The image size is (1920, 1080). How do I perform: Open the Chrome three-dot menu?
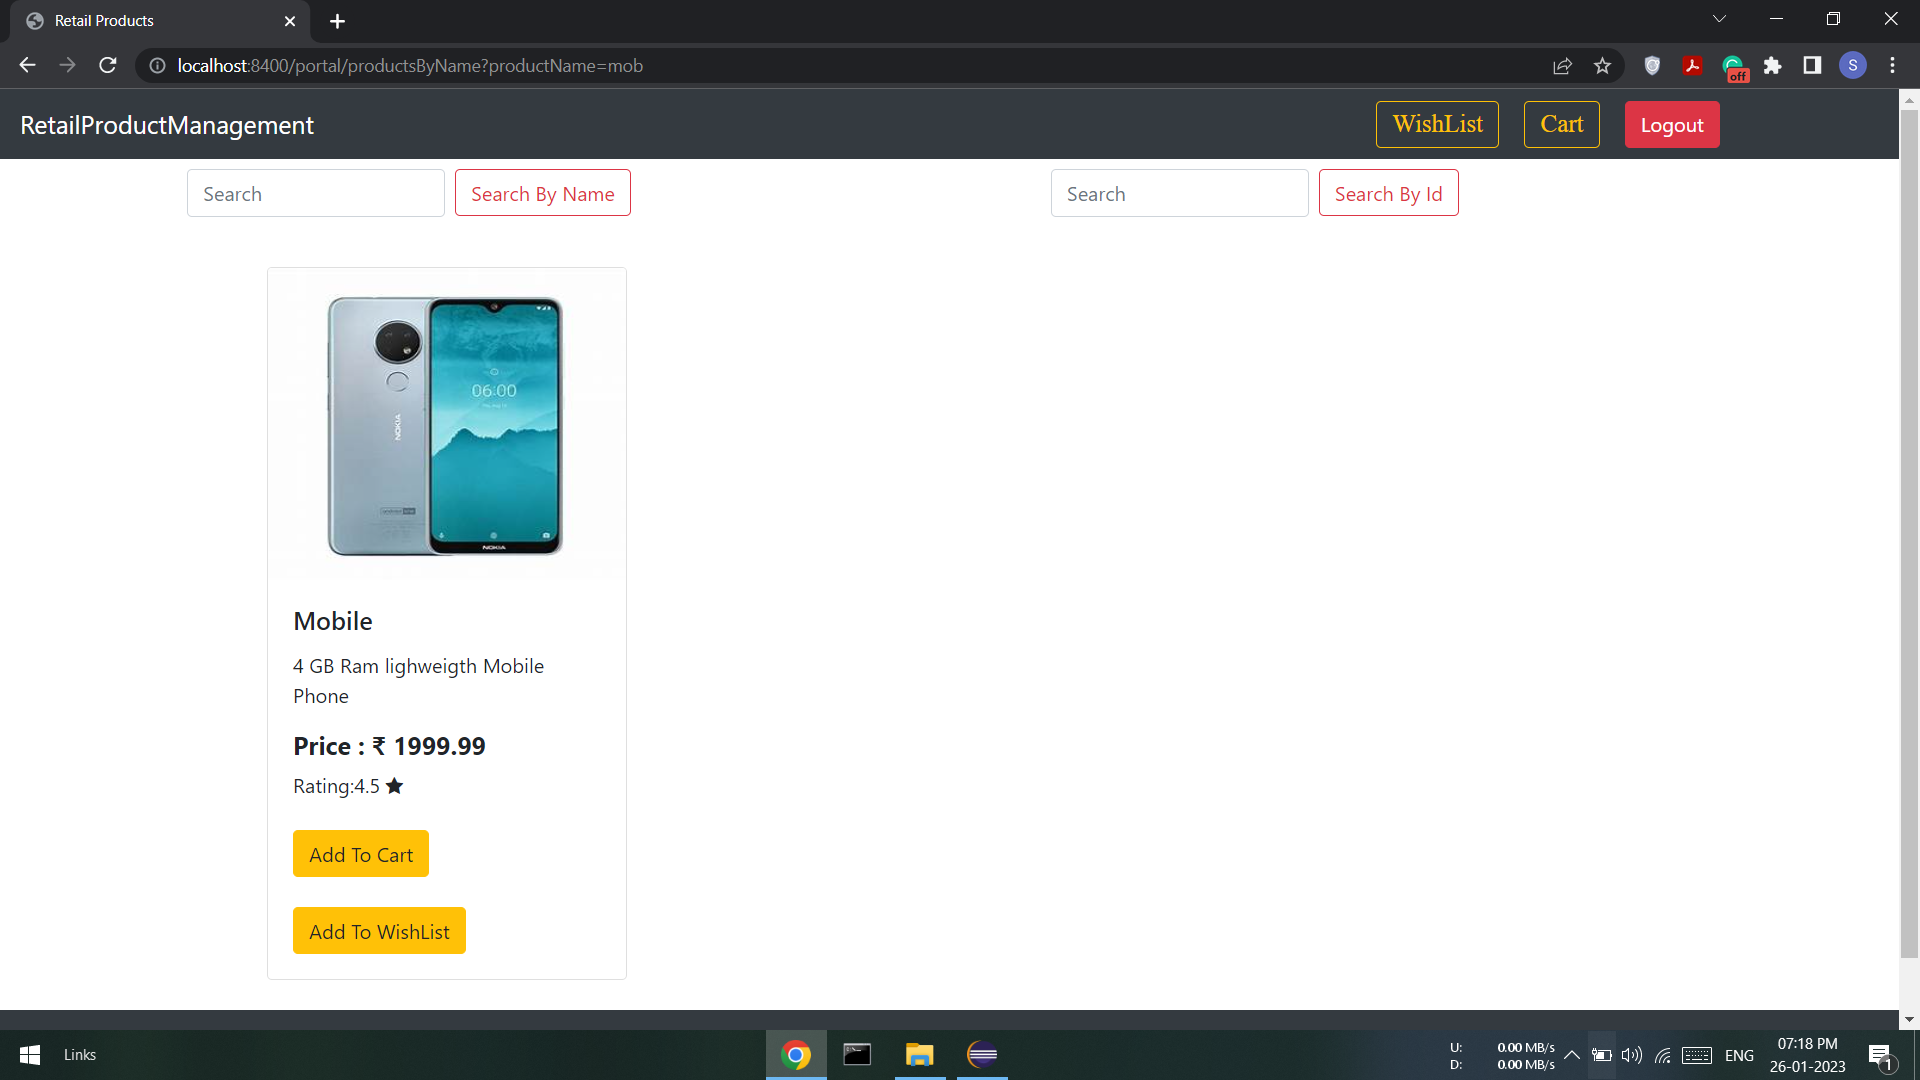[x=1892, y=65]
